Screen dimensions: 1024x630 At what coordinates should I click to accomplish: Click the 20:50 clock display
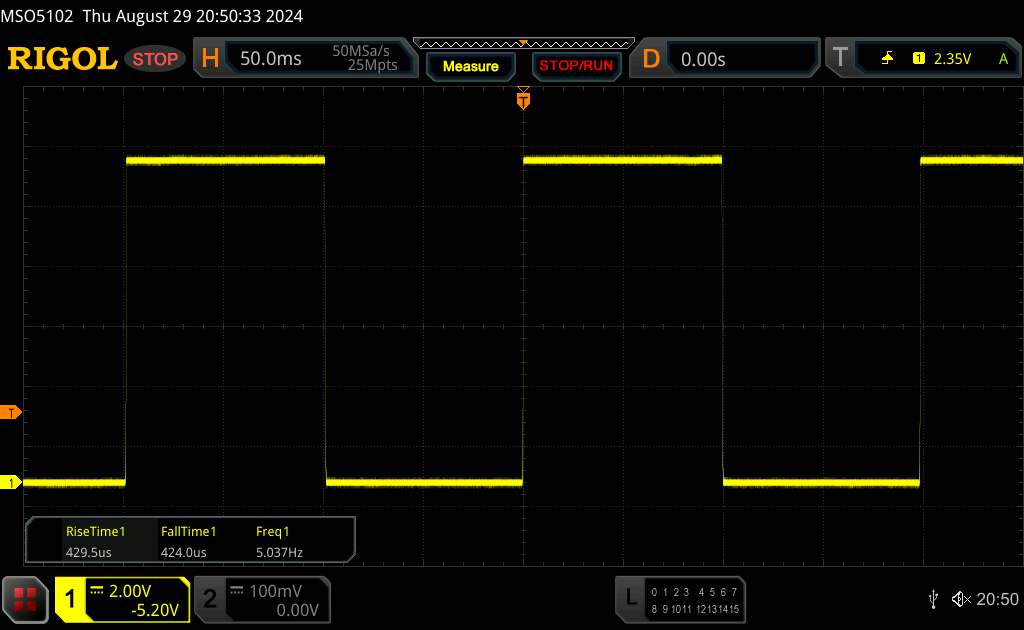pyautogui.click(x=997, y=599)
